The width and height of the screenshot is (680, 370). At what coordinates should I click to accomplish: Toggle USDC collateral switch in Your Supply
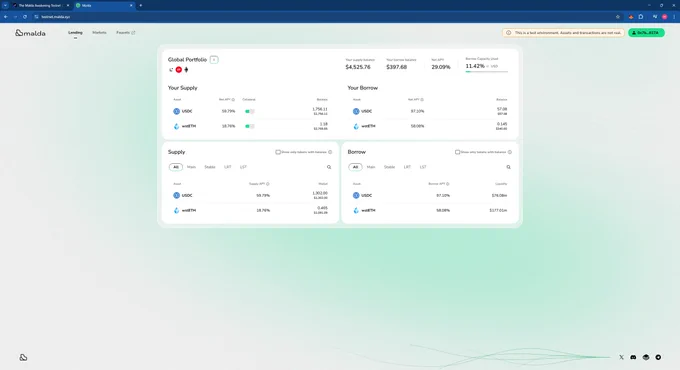pyautogui.click(x=249, y=111)
